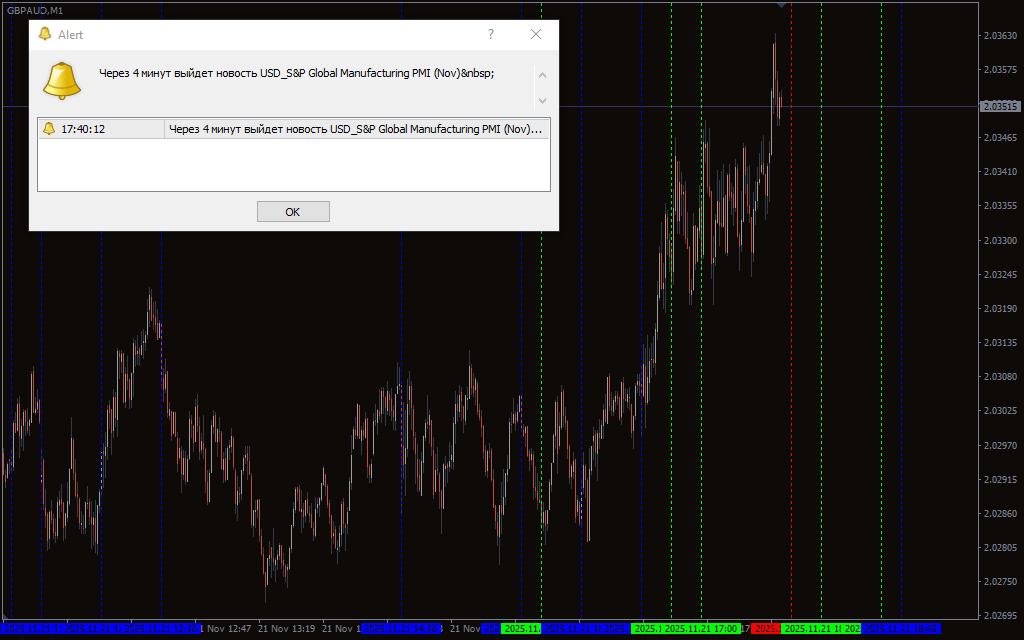Viewport: 1024px width, 640px height.
Task: Click the Alert dialog title text
Action: 71,35
